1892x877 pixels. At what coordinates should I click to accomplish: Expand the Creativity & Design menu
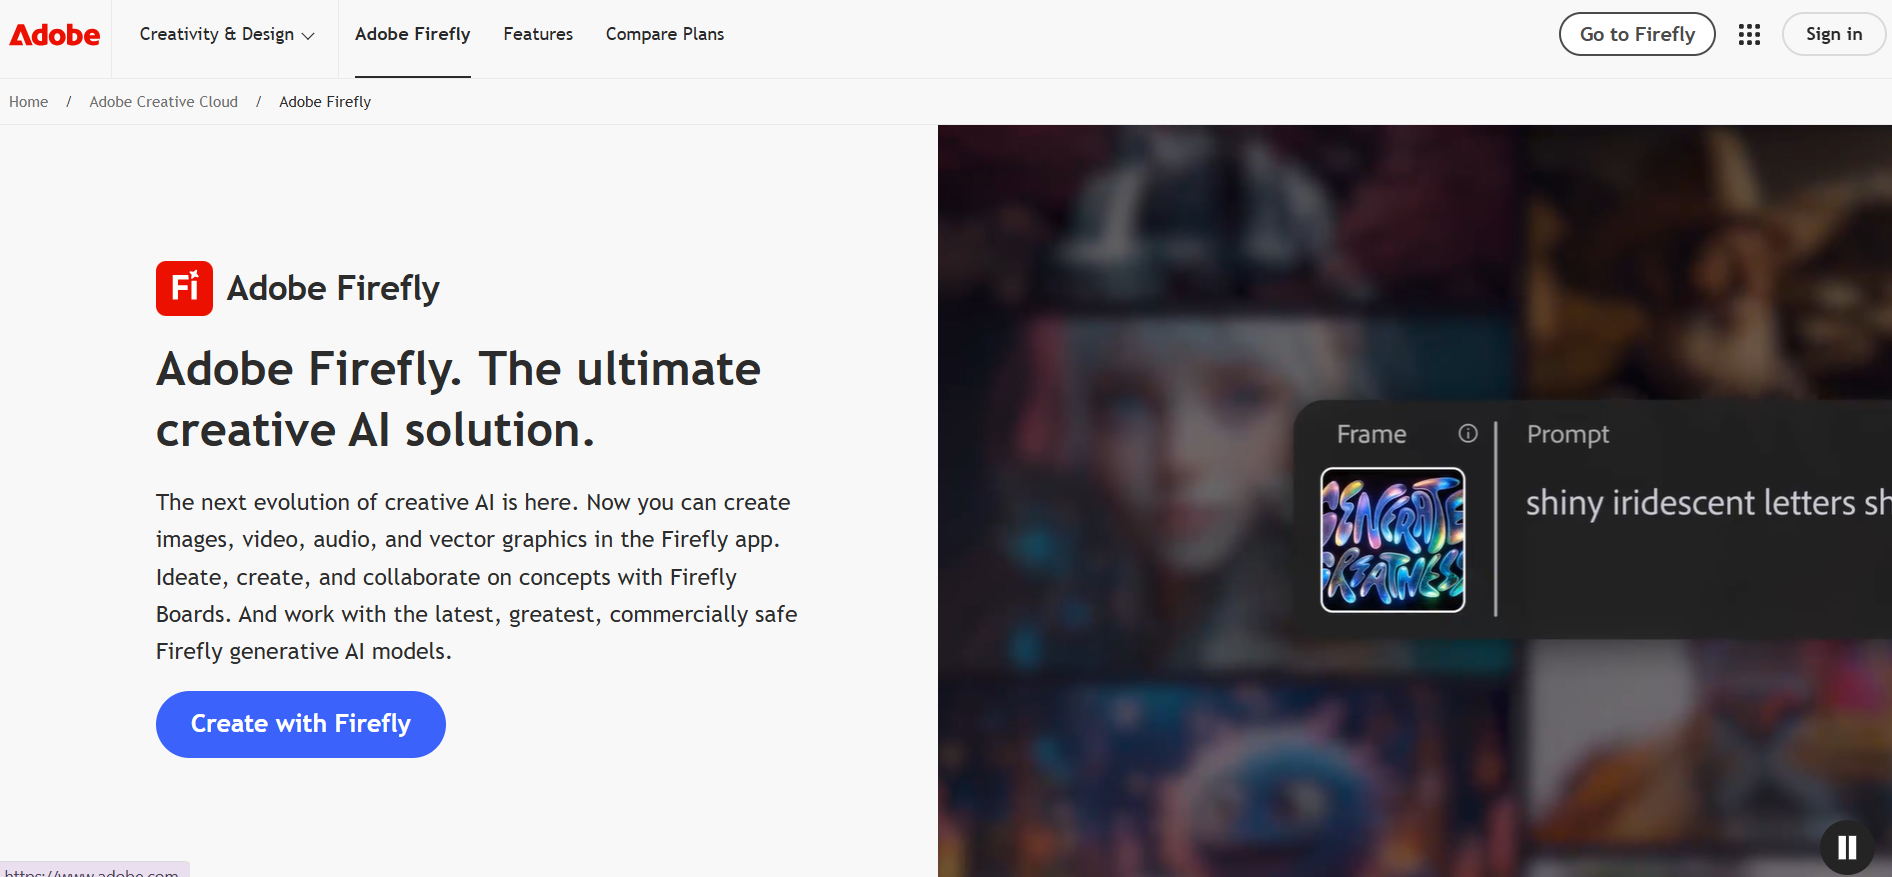point(227,35)
